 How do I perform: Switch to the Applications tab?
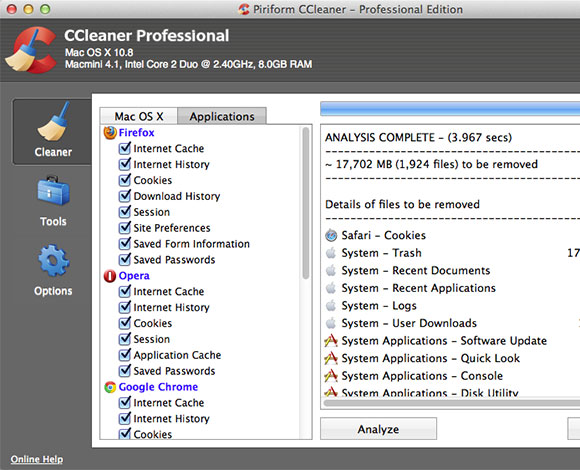(x=222, y=116)
